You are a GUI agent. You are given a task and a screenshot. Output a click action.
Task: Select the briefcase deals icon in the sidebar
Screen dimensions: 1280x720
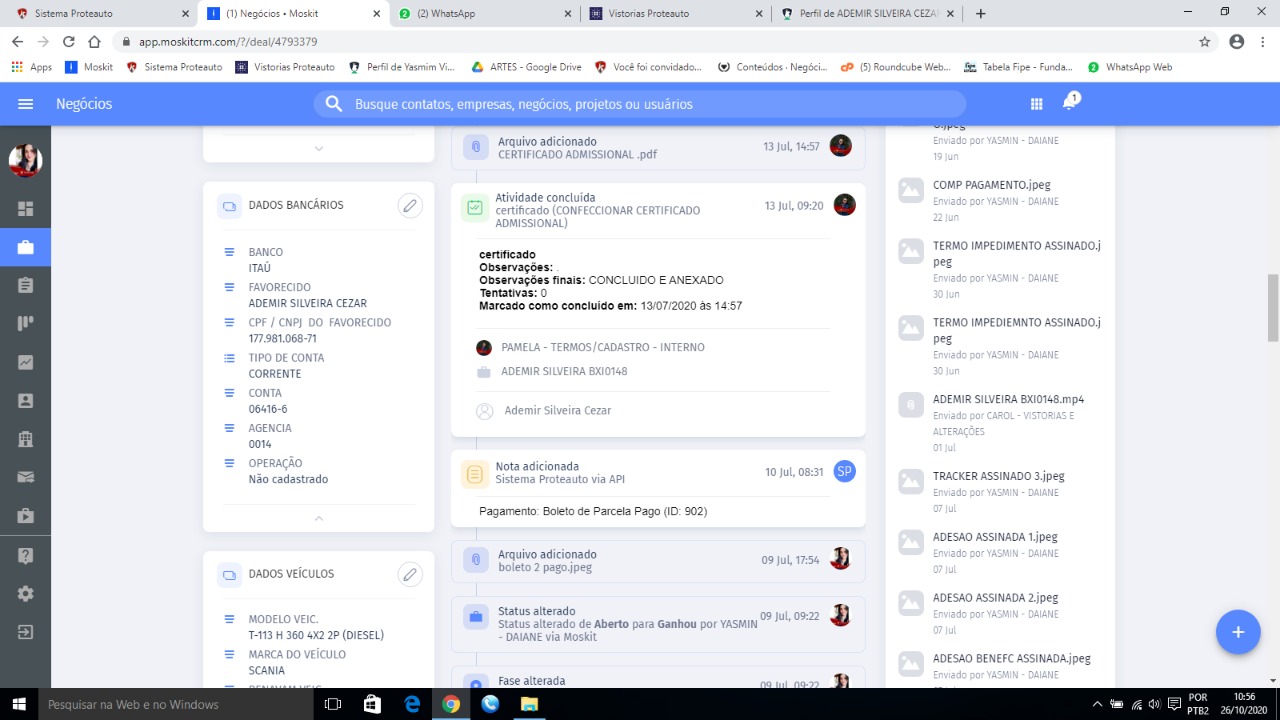pyautogui.click(x=25, y=247)
